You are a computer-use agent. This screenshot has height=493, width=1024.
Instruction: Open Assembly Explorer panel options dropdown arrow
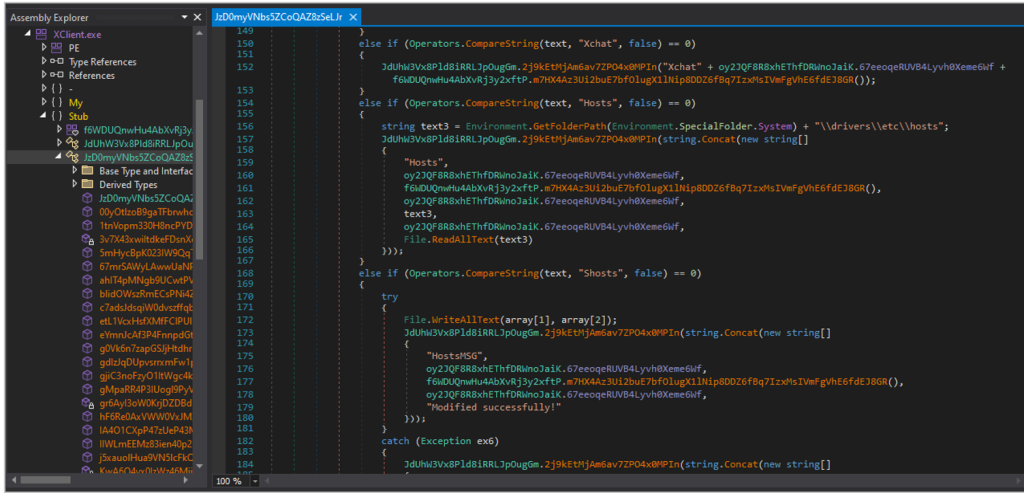[184, 17]
